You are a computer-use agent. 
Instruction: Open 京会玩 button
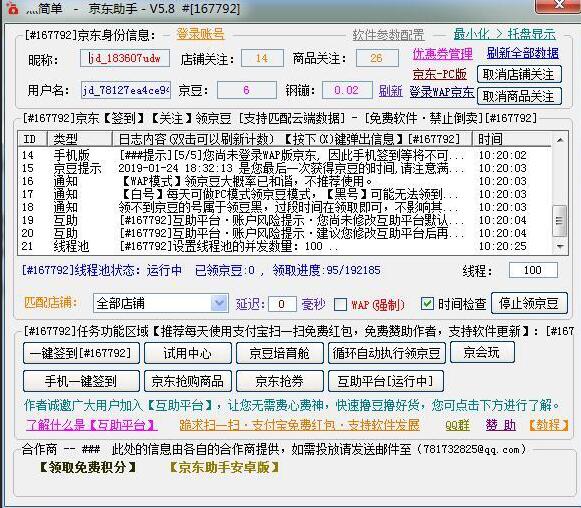(482, 352)
